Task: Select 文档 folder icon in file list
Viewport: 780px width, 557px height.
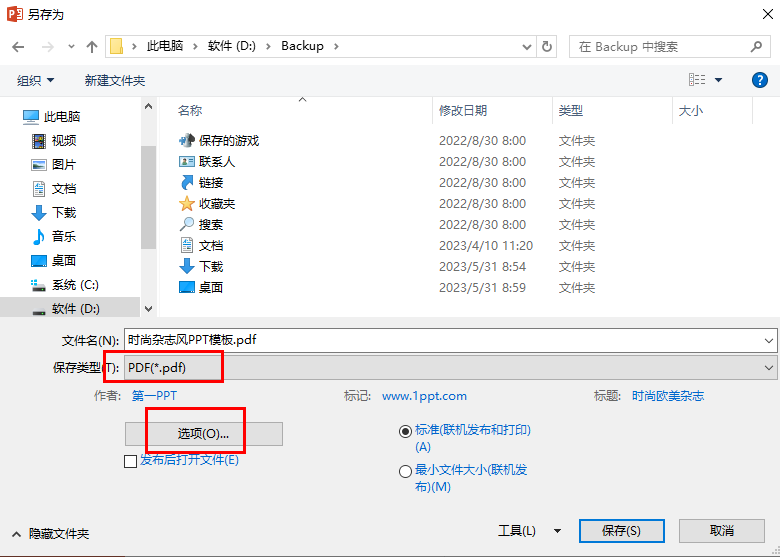Action: [187, 245]
